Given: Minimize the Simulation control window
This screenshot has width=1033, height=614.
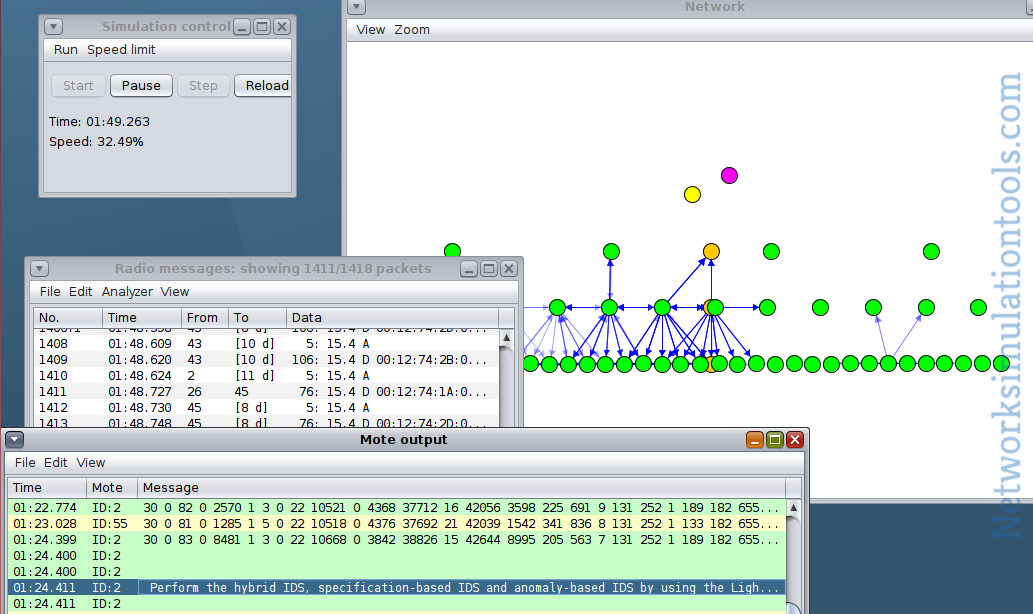Looking at the screenshot, I should click(242, 27).
